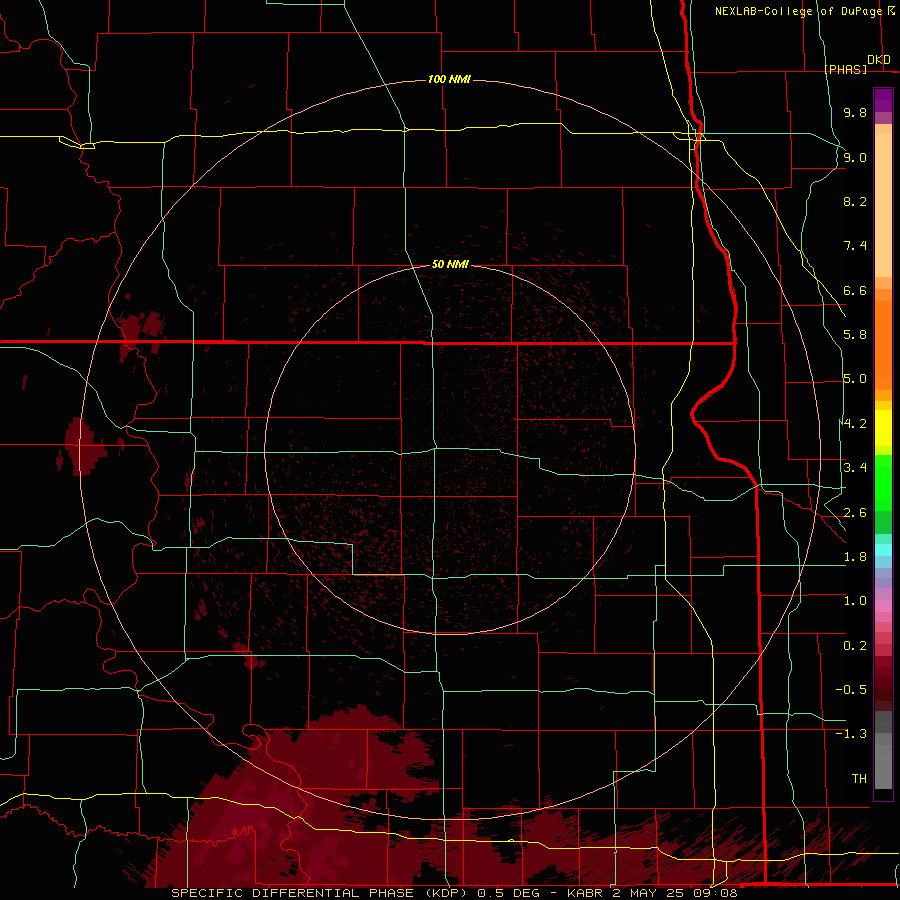Click the TH threshold label on the scale

click(x=859, y=779)
